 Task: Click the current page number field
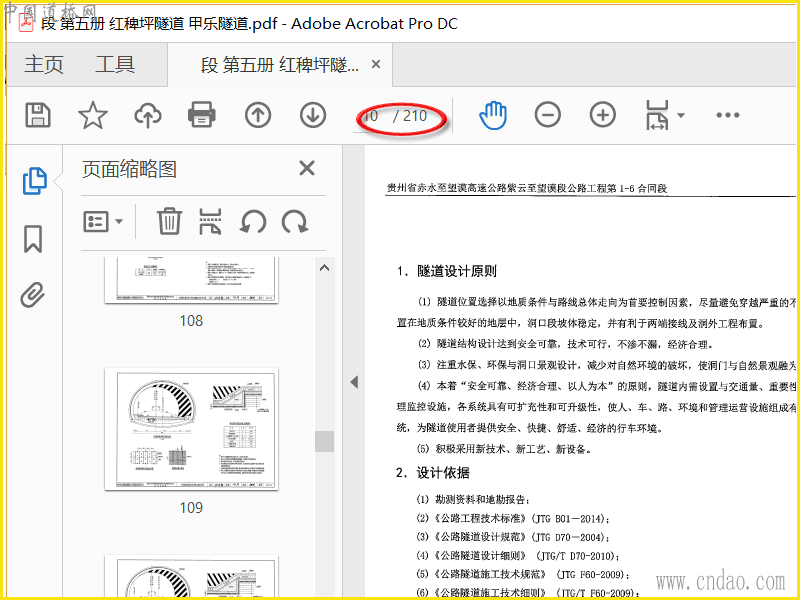371,116
